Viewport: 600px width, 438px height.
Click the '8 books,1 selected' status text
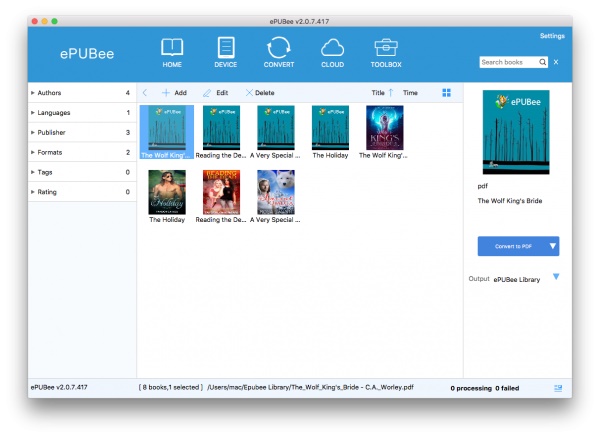(170, 387)
